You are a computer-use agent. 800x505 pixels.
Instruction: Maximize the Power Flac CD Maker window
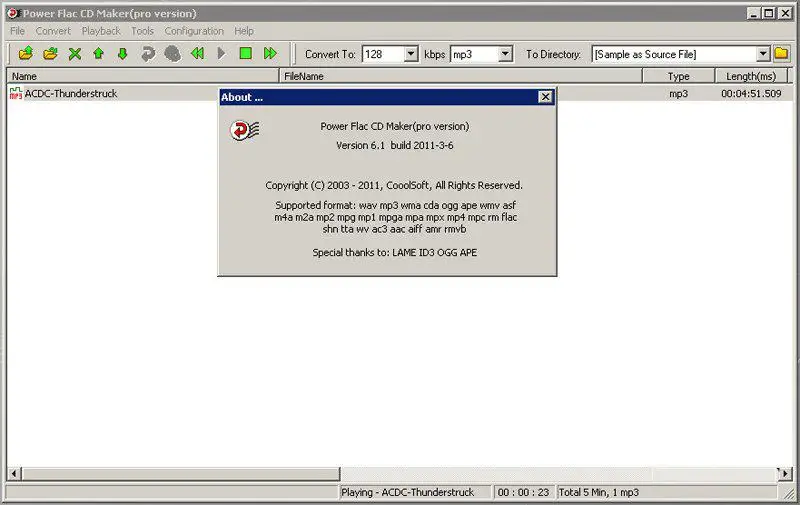[x=769, y=14]
